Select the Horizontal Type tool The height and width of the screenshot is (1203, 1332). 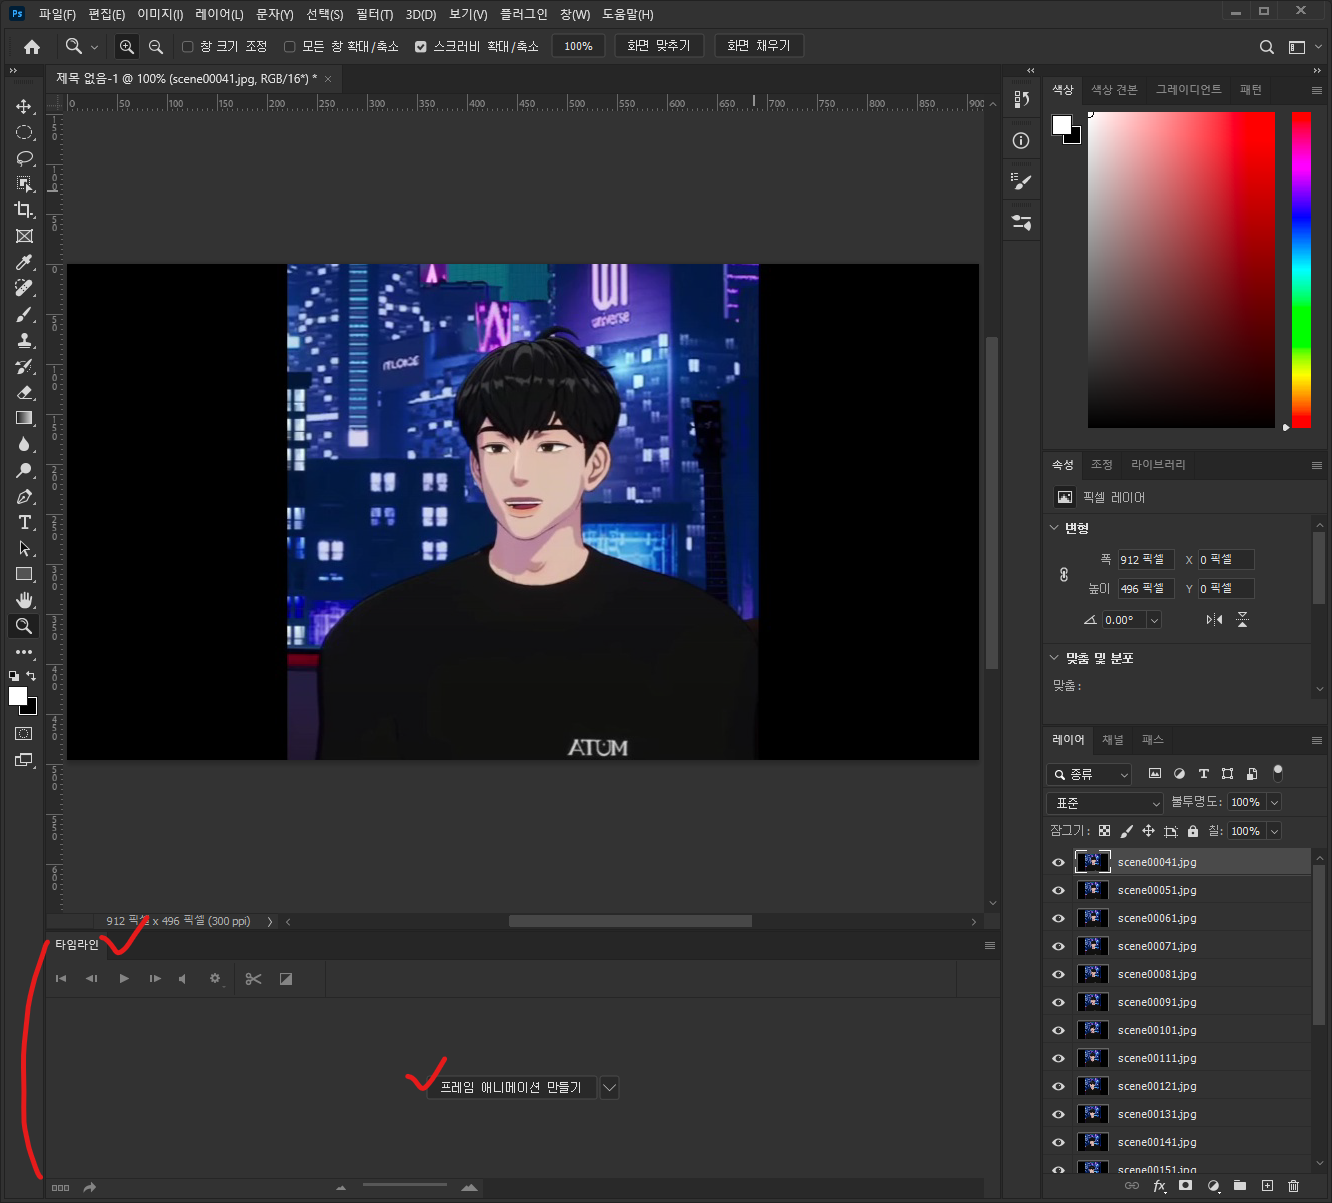coord(24,522)
